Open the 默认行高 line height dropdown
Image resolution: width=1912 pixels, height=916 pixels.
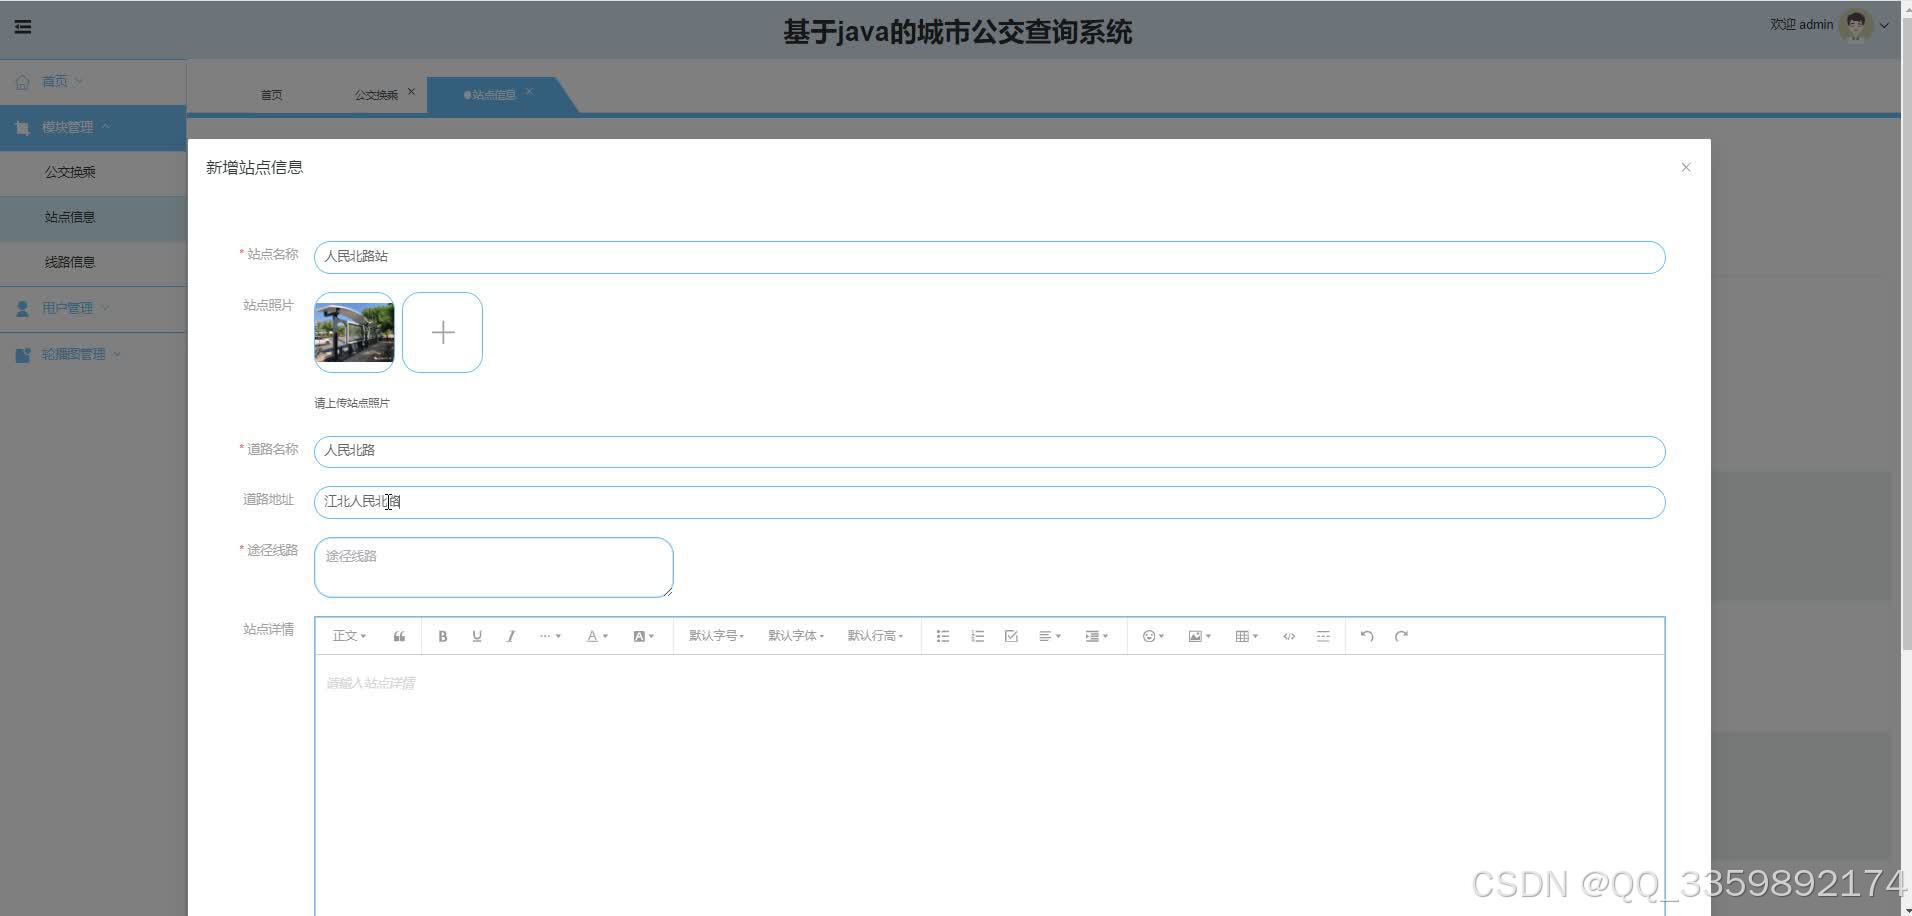point(875,636)
